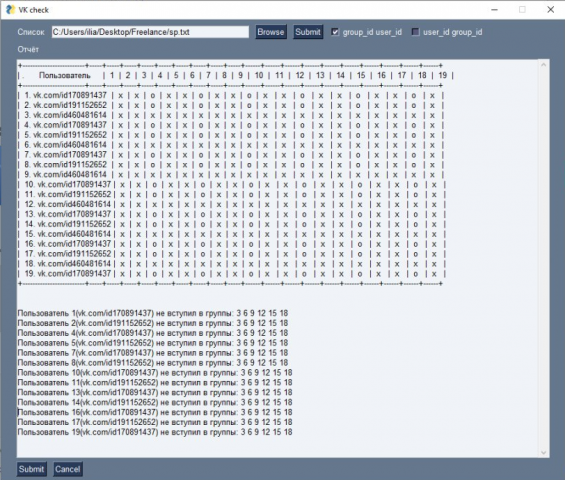The height and width of the screenshot is (480, 565).
Task: Select row 11. vk.com/id191152652
Action: point(232,194)
